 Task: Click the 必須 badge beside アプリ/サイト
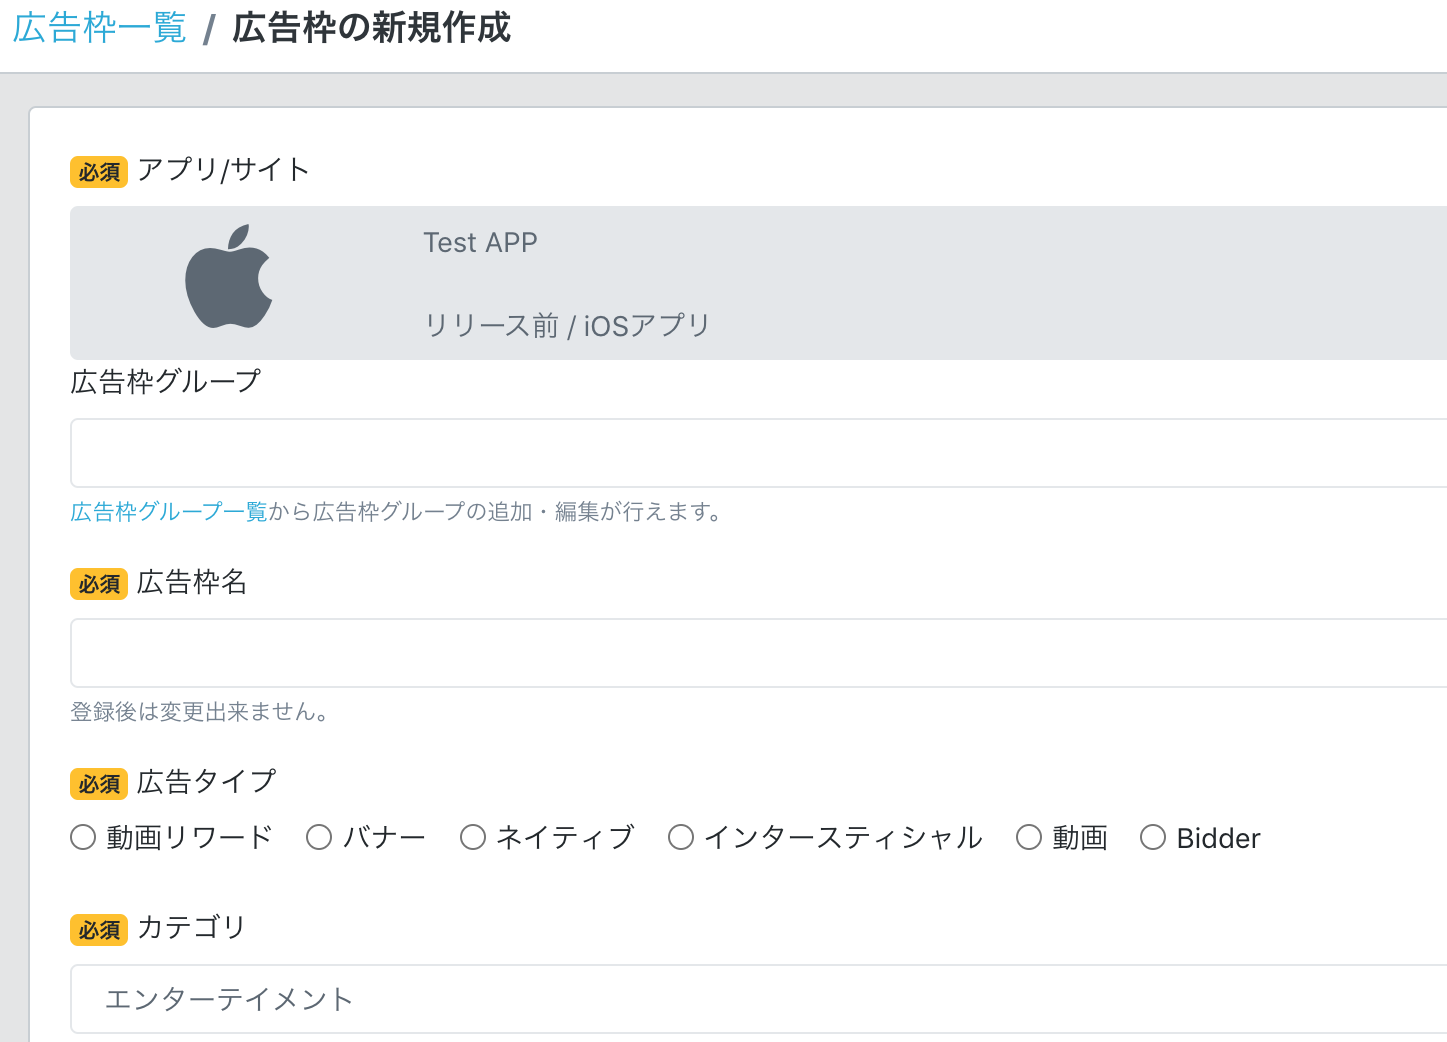click(98, 172)
